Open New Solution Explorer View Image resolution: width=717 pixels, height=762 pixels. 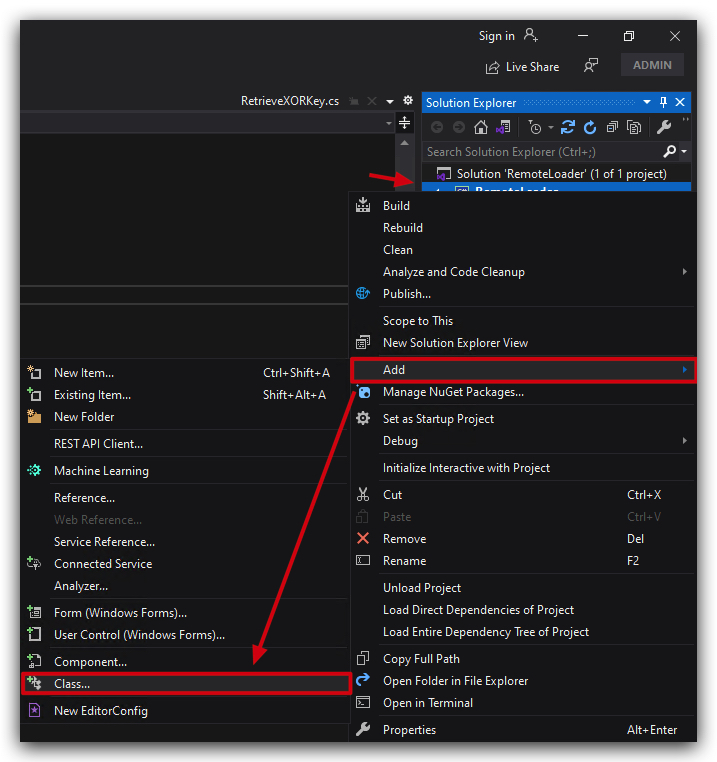[523, 343]
